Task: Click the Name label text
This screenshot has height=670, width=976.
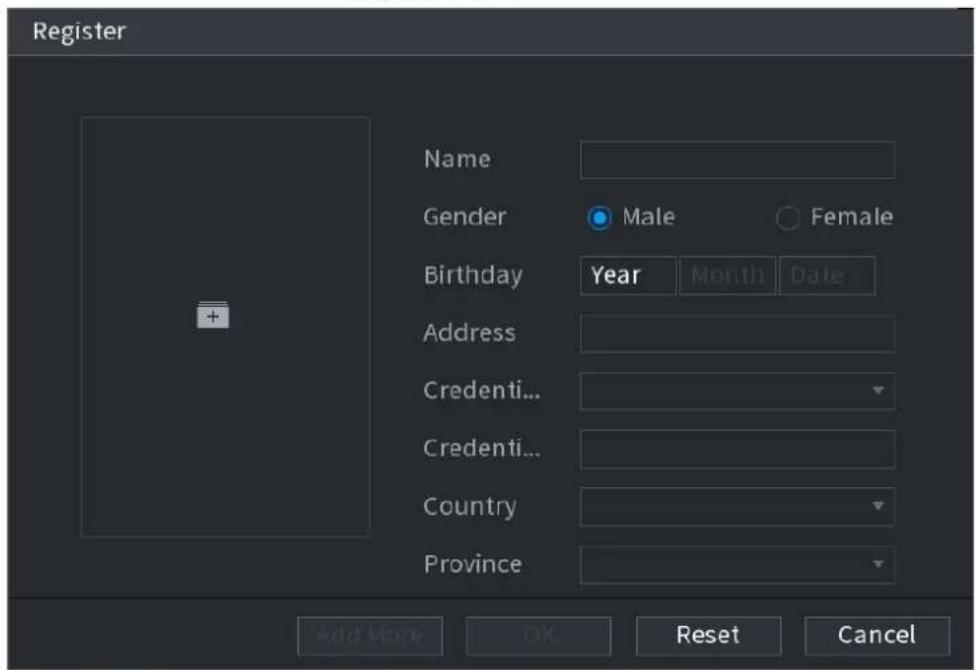Action: coord(458,159)
